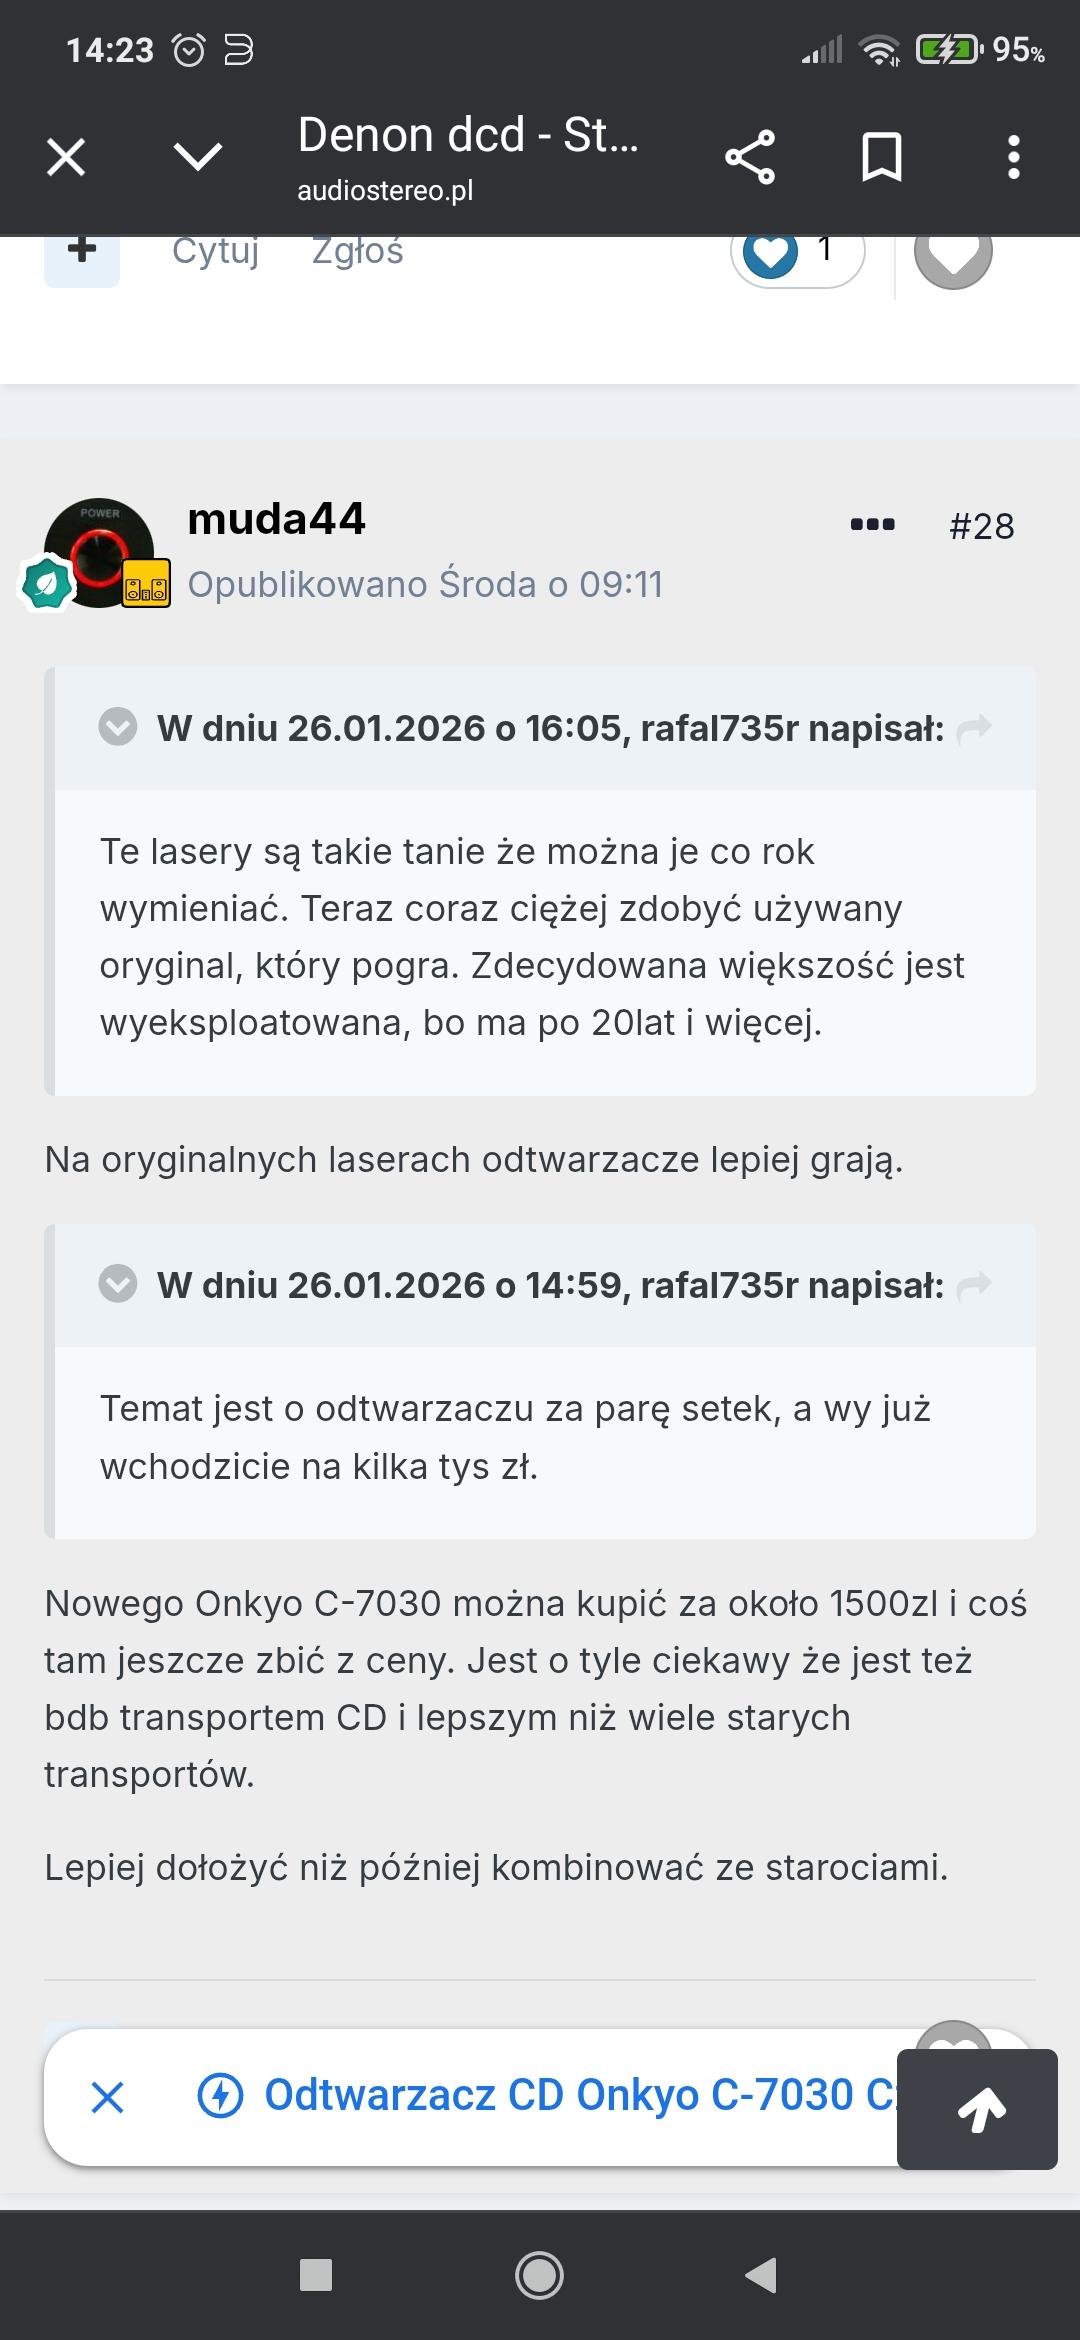Collapse the quote from 14:59 by rafal735r
1080x2340 pixels.
coord(118,1284)
